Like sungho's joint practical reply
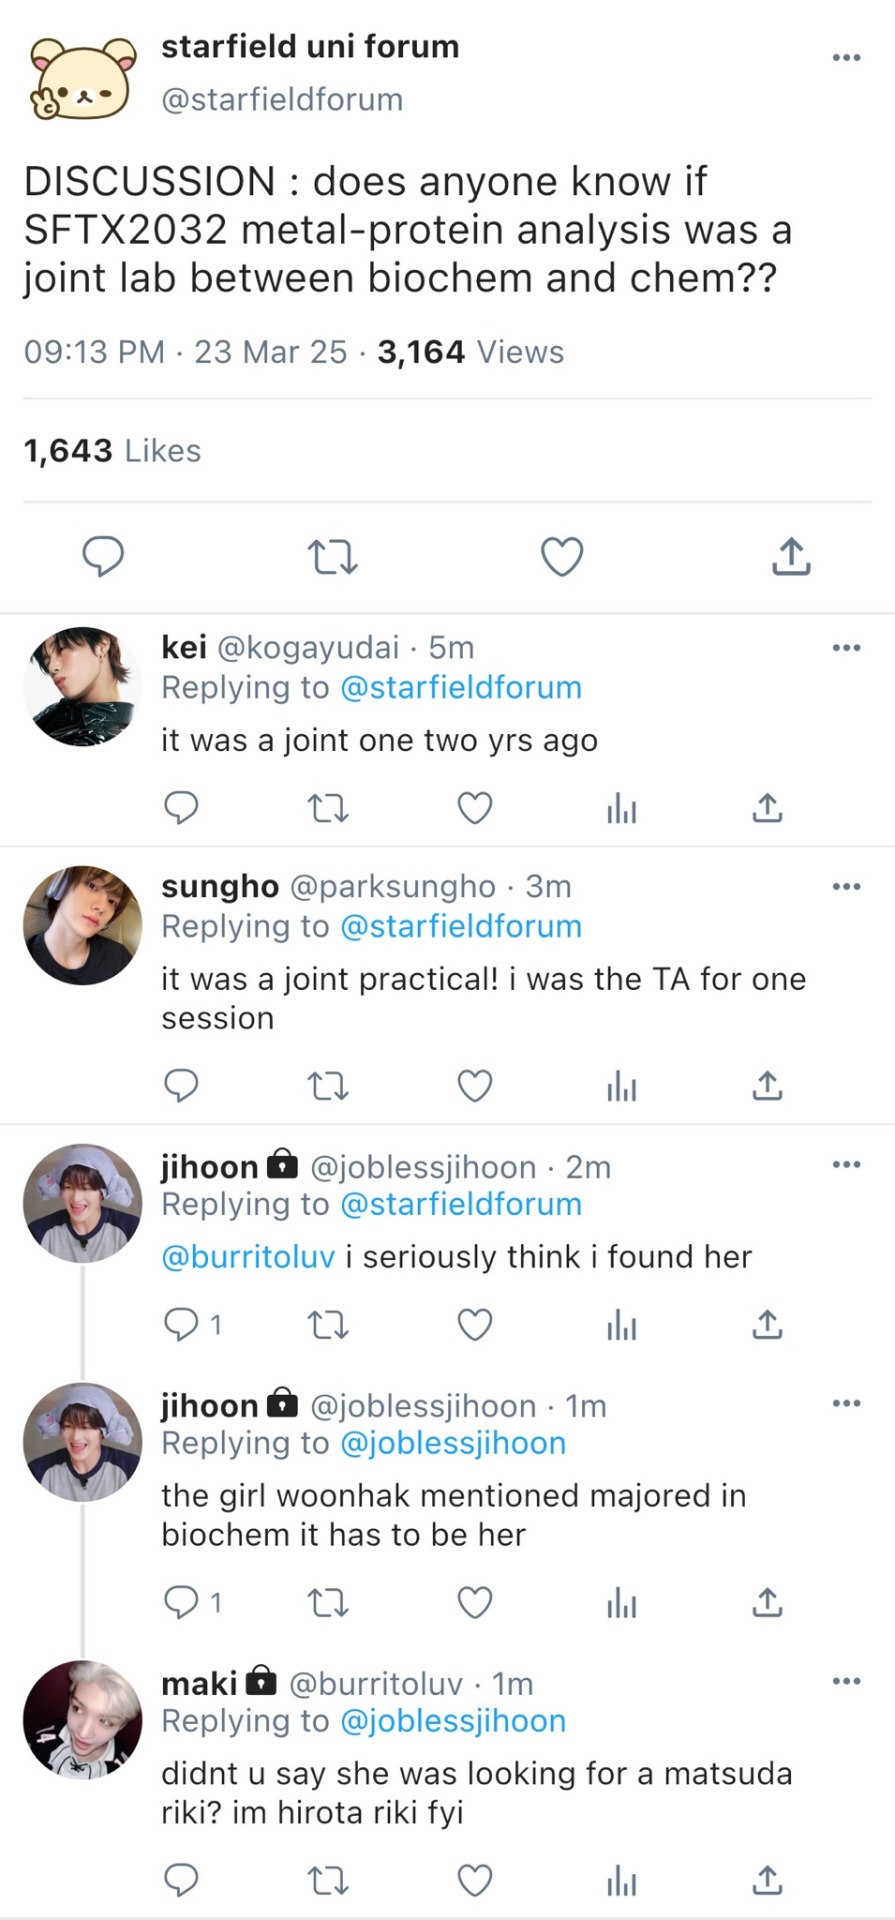895x1920 pixels. (x=475, y=1086)
